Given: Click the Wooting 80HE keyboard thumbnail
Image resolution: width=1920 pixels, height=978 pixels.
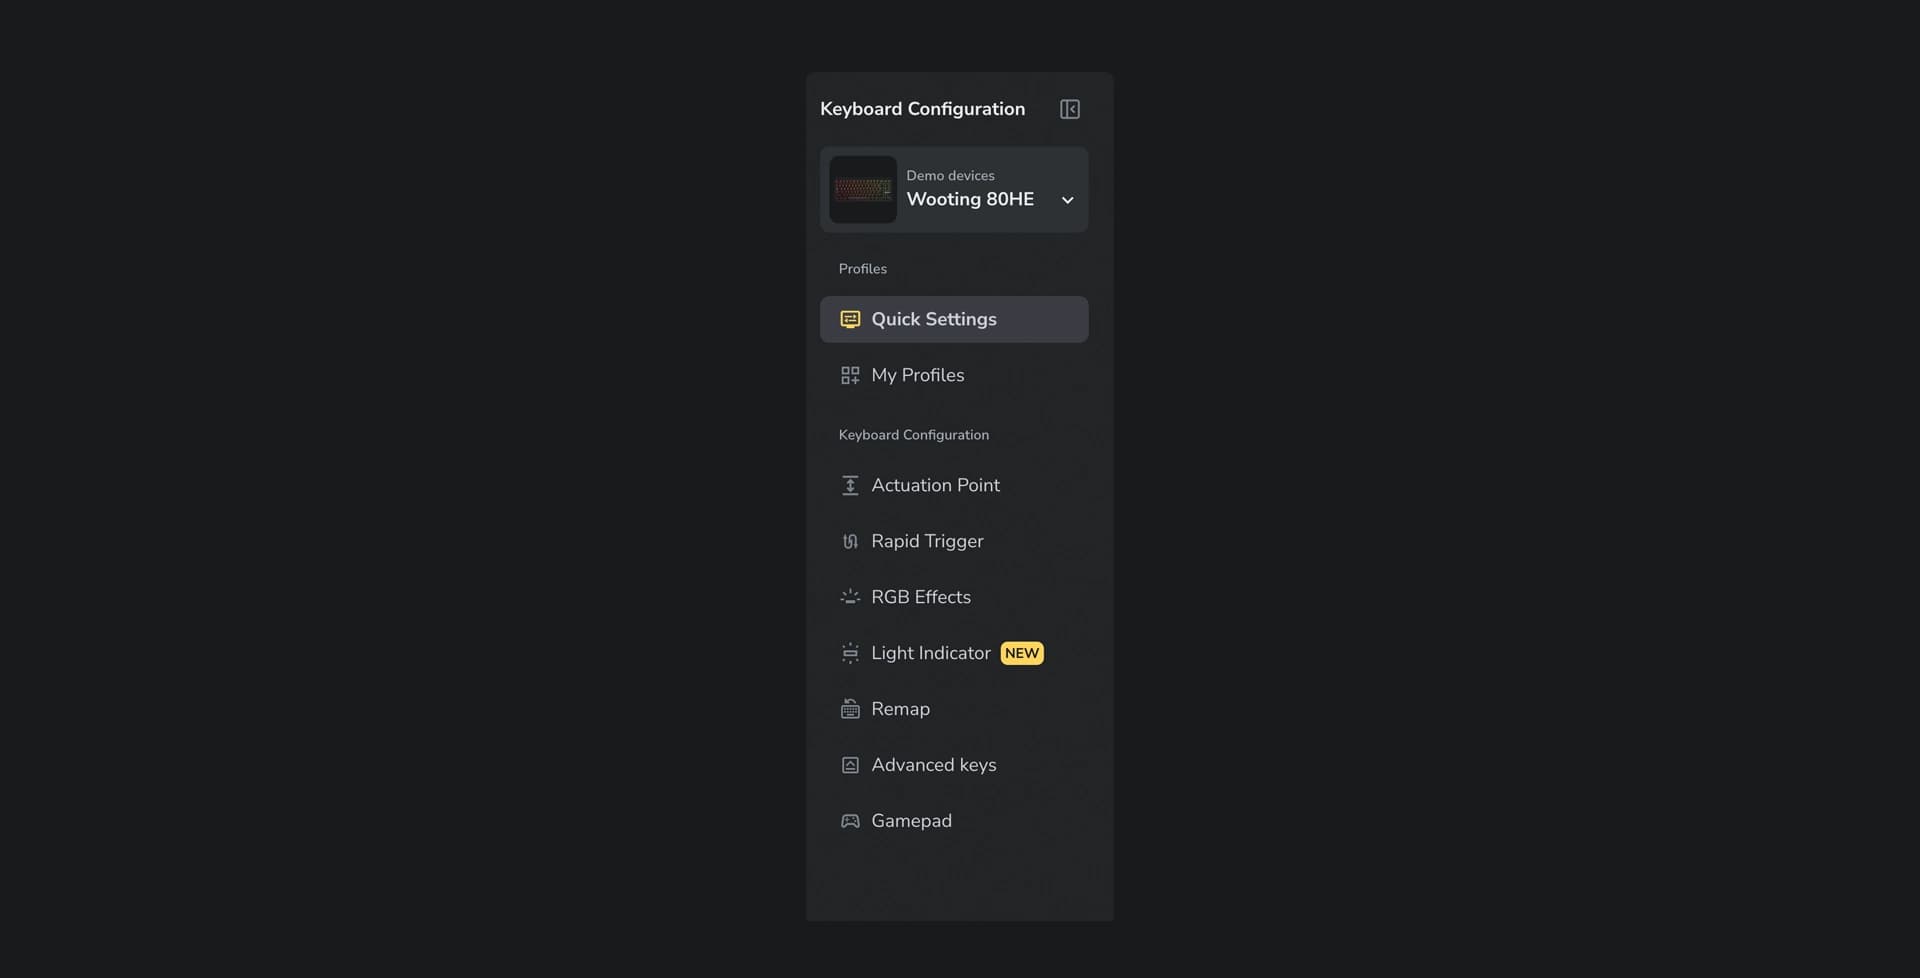Looking at the screenshot, I should tap(863, 190).
